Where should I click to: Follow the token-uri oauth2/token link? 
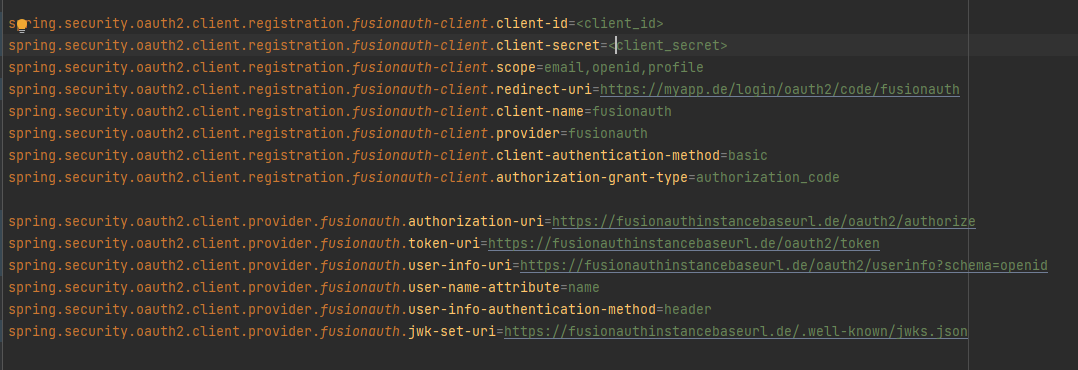pyautogui.click(x=683, y=243)
